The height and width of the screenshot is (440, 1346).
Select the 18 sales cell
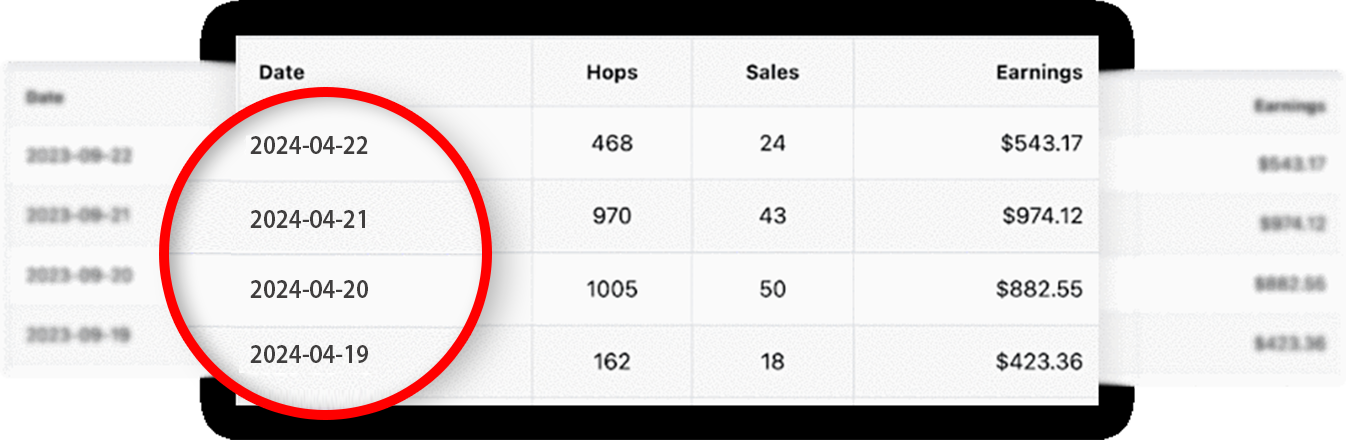pyautogui.click(x=772, y=361)
